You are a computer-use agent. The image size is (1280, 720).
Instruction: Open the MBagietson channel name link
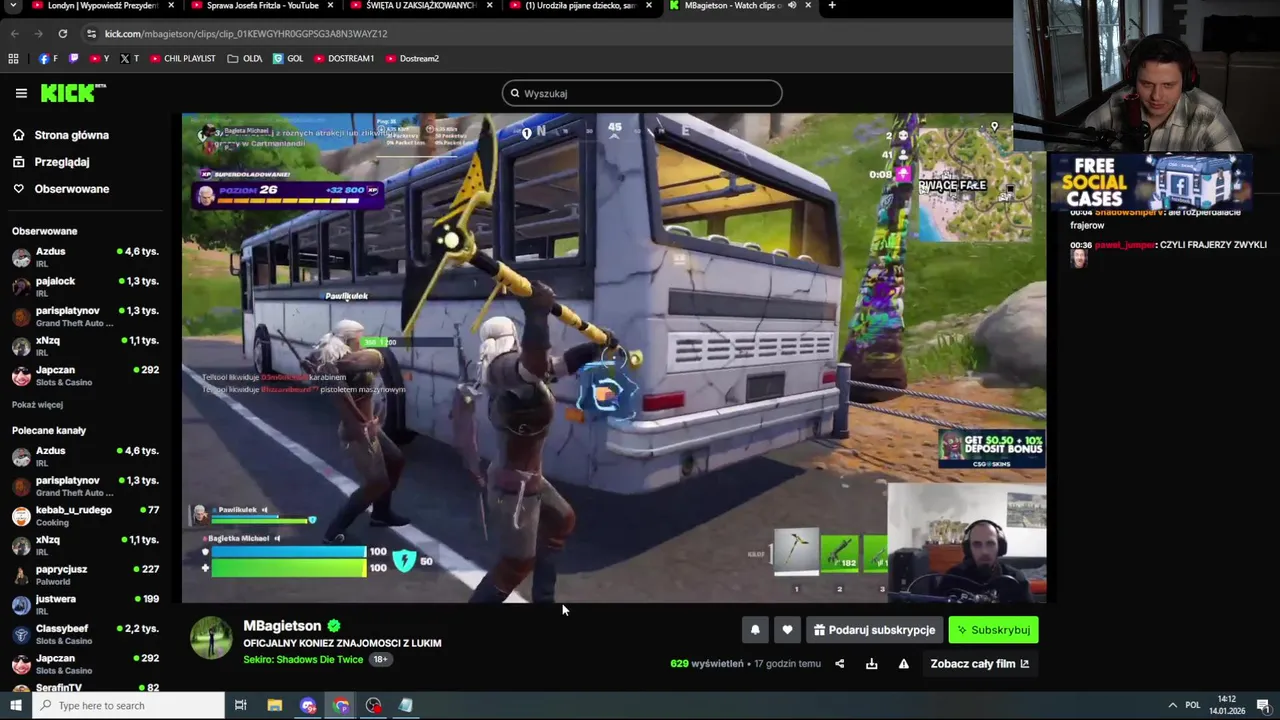(x=282, y=626)
